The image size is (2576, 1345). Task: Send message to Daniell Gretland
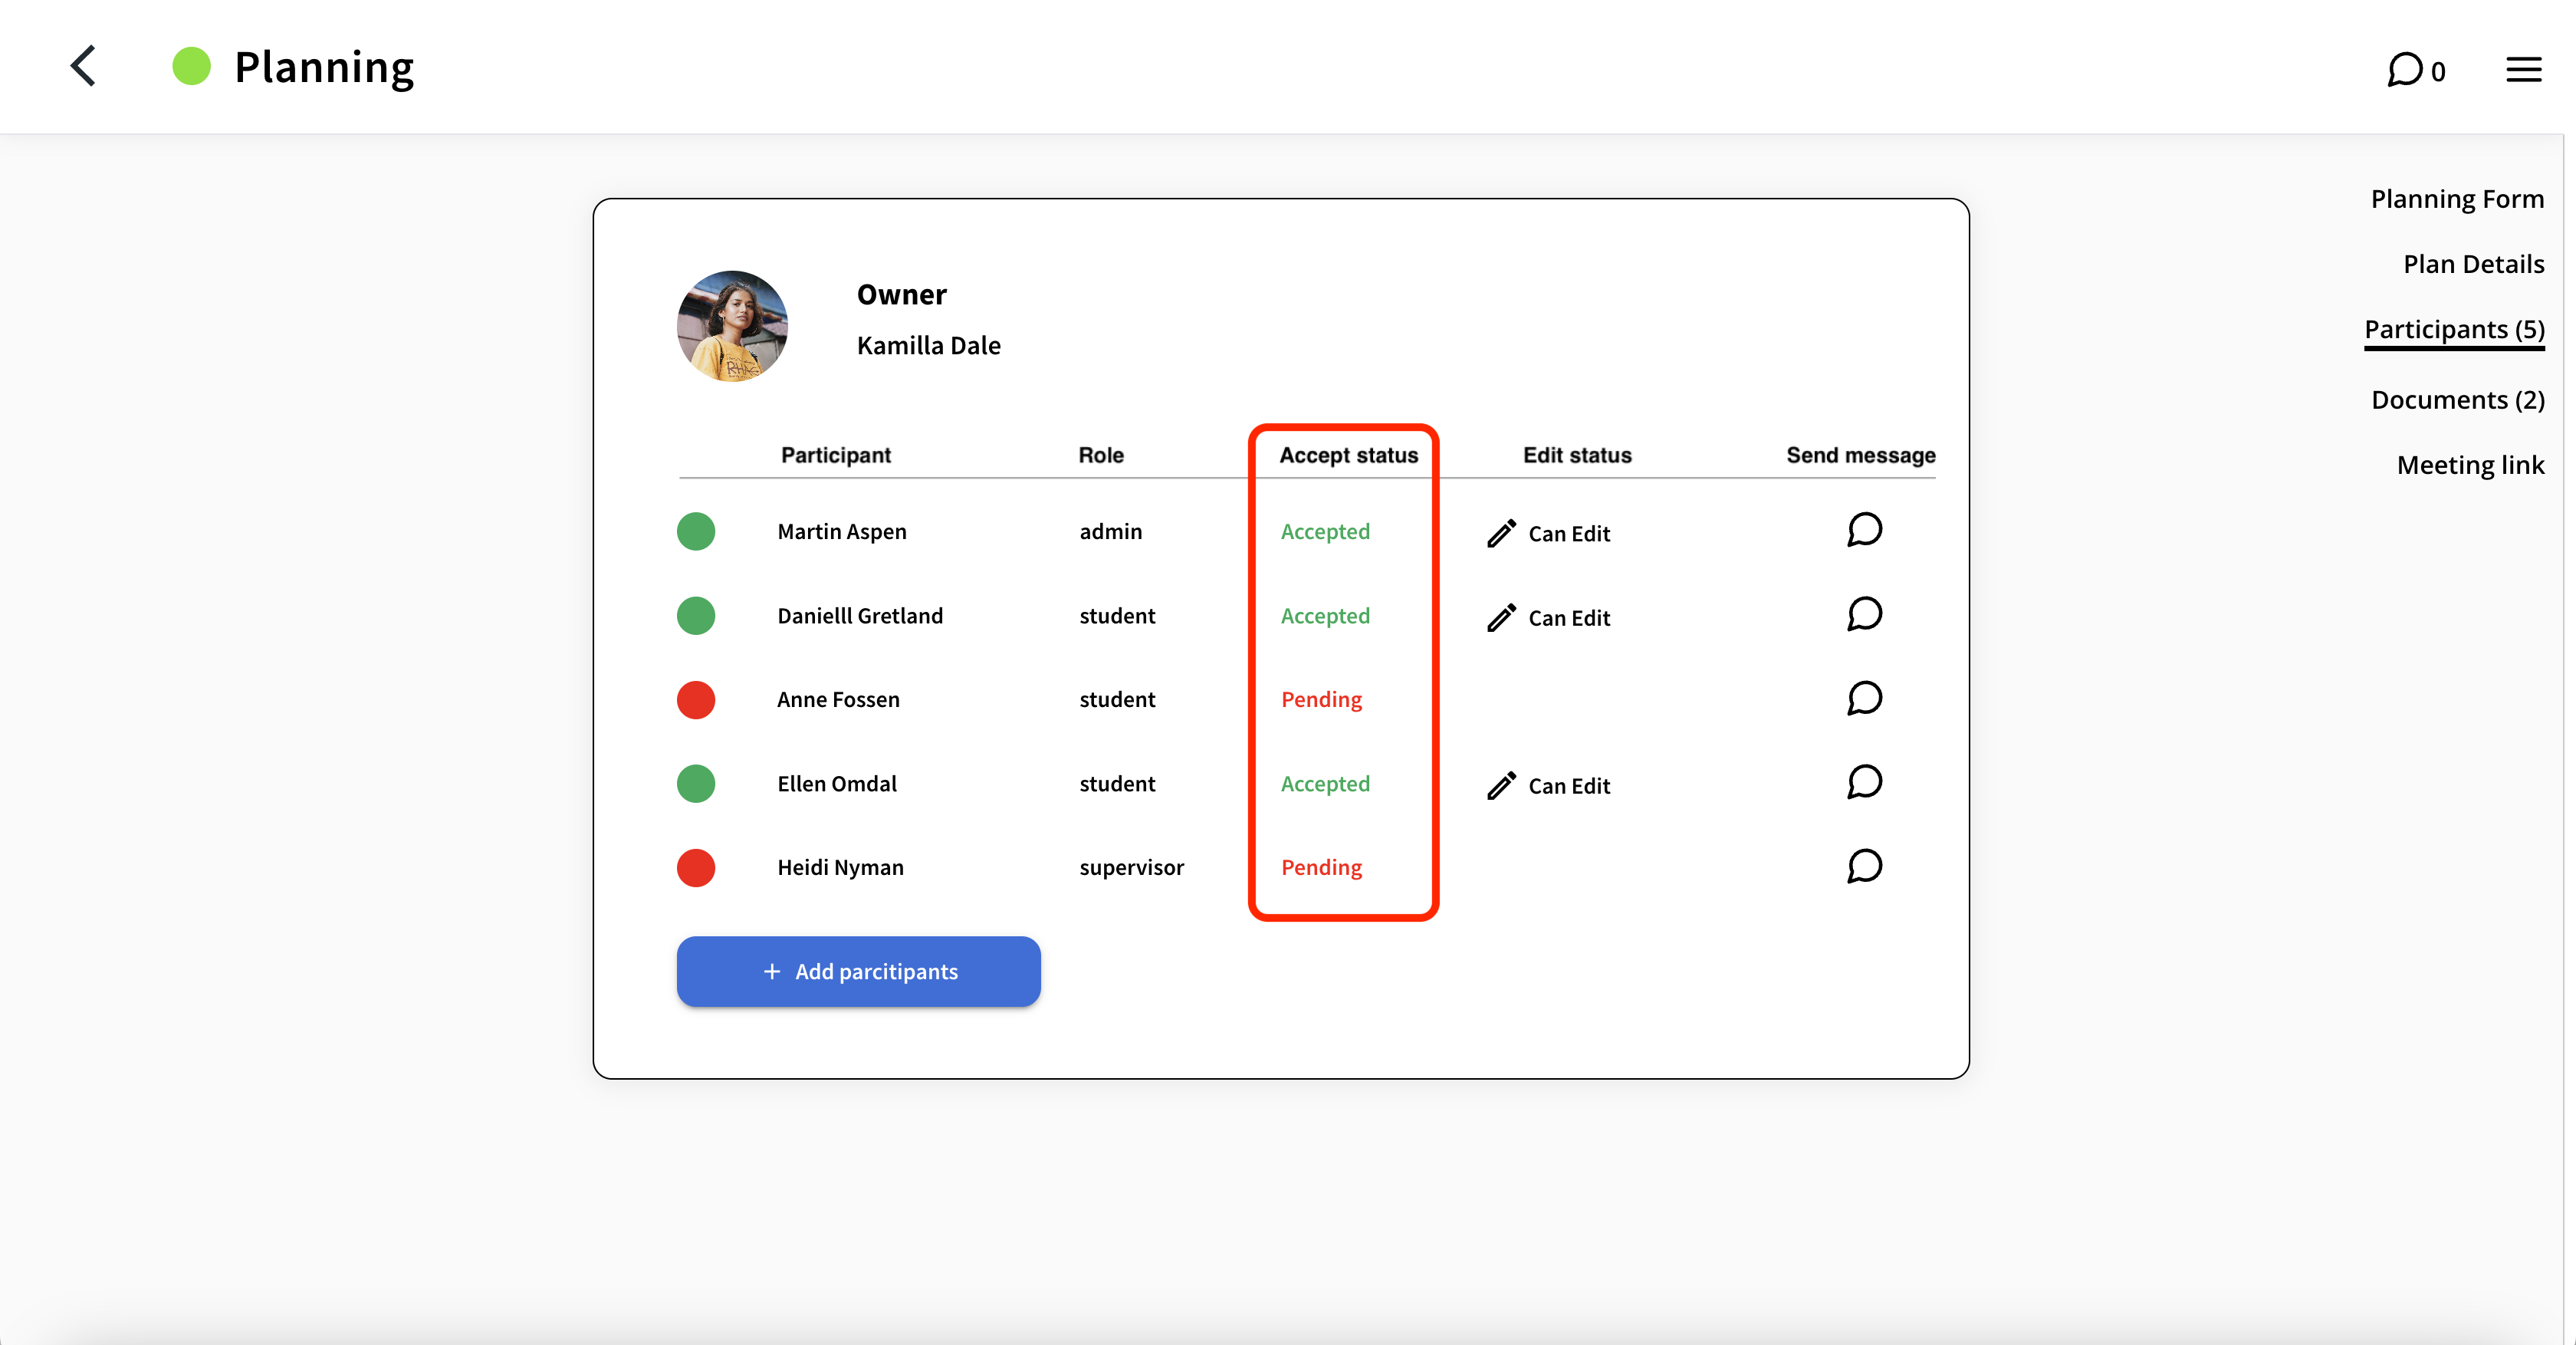coord(1863,614)
